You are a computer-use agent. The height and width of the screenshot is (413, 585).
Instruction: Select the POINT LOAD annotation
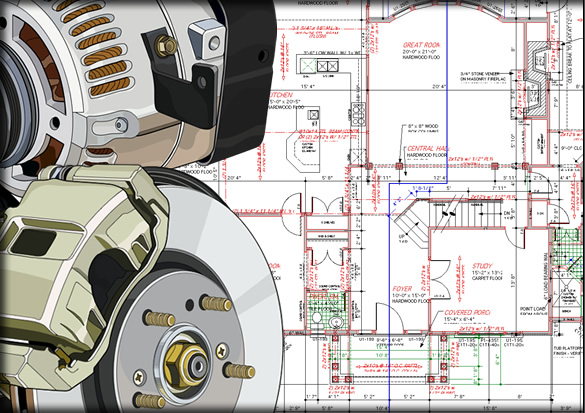[533, 309]
